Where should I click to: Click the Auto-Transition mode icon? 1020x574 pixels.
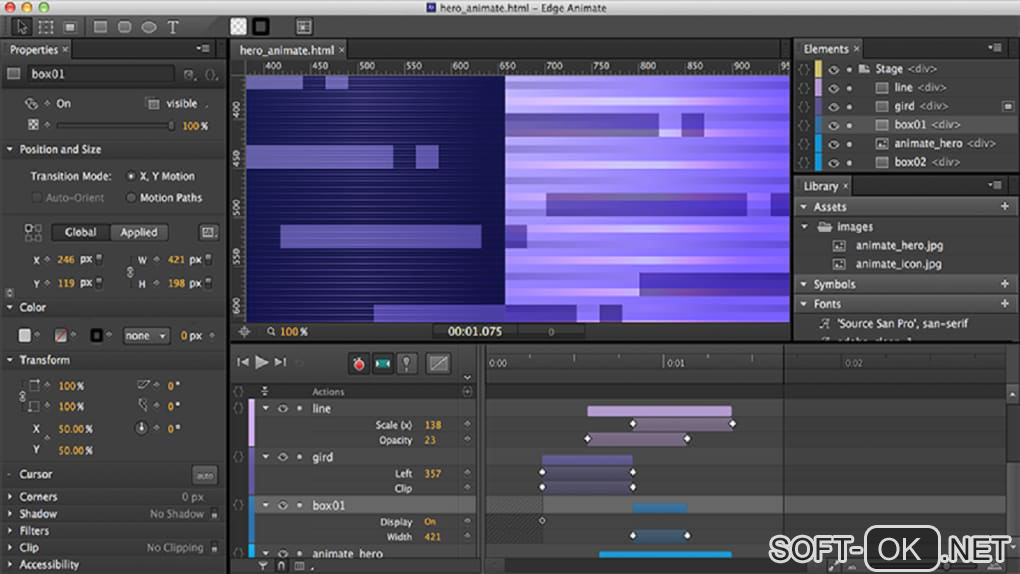pyautogui.click(x=382, y=363)
